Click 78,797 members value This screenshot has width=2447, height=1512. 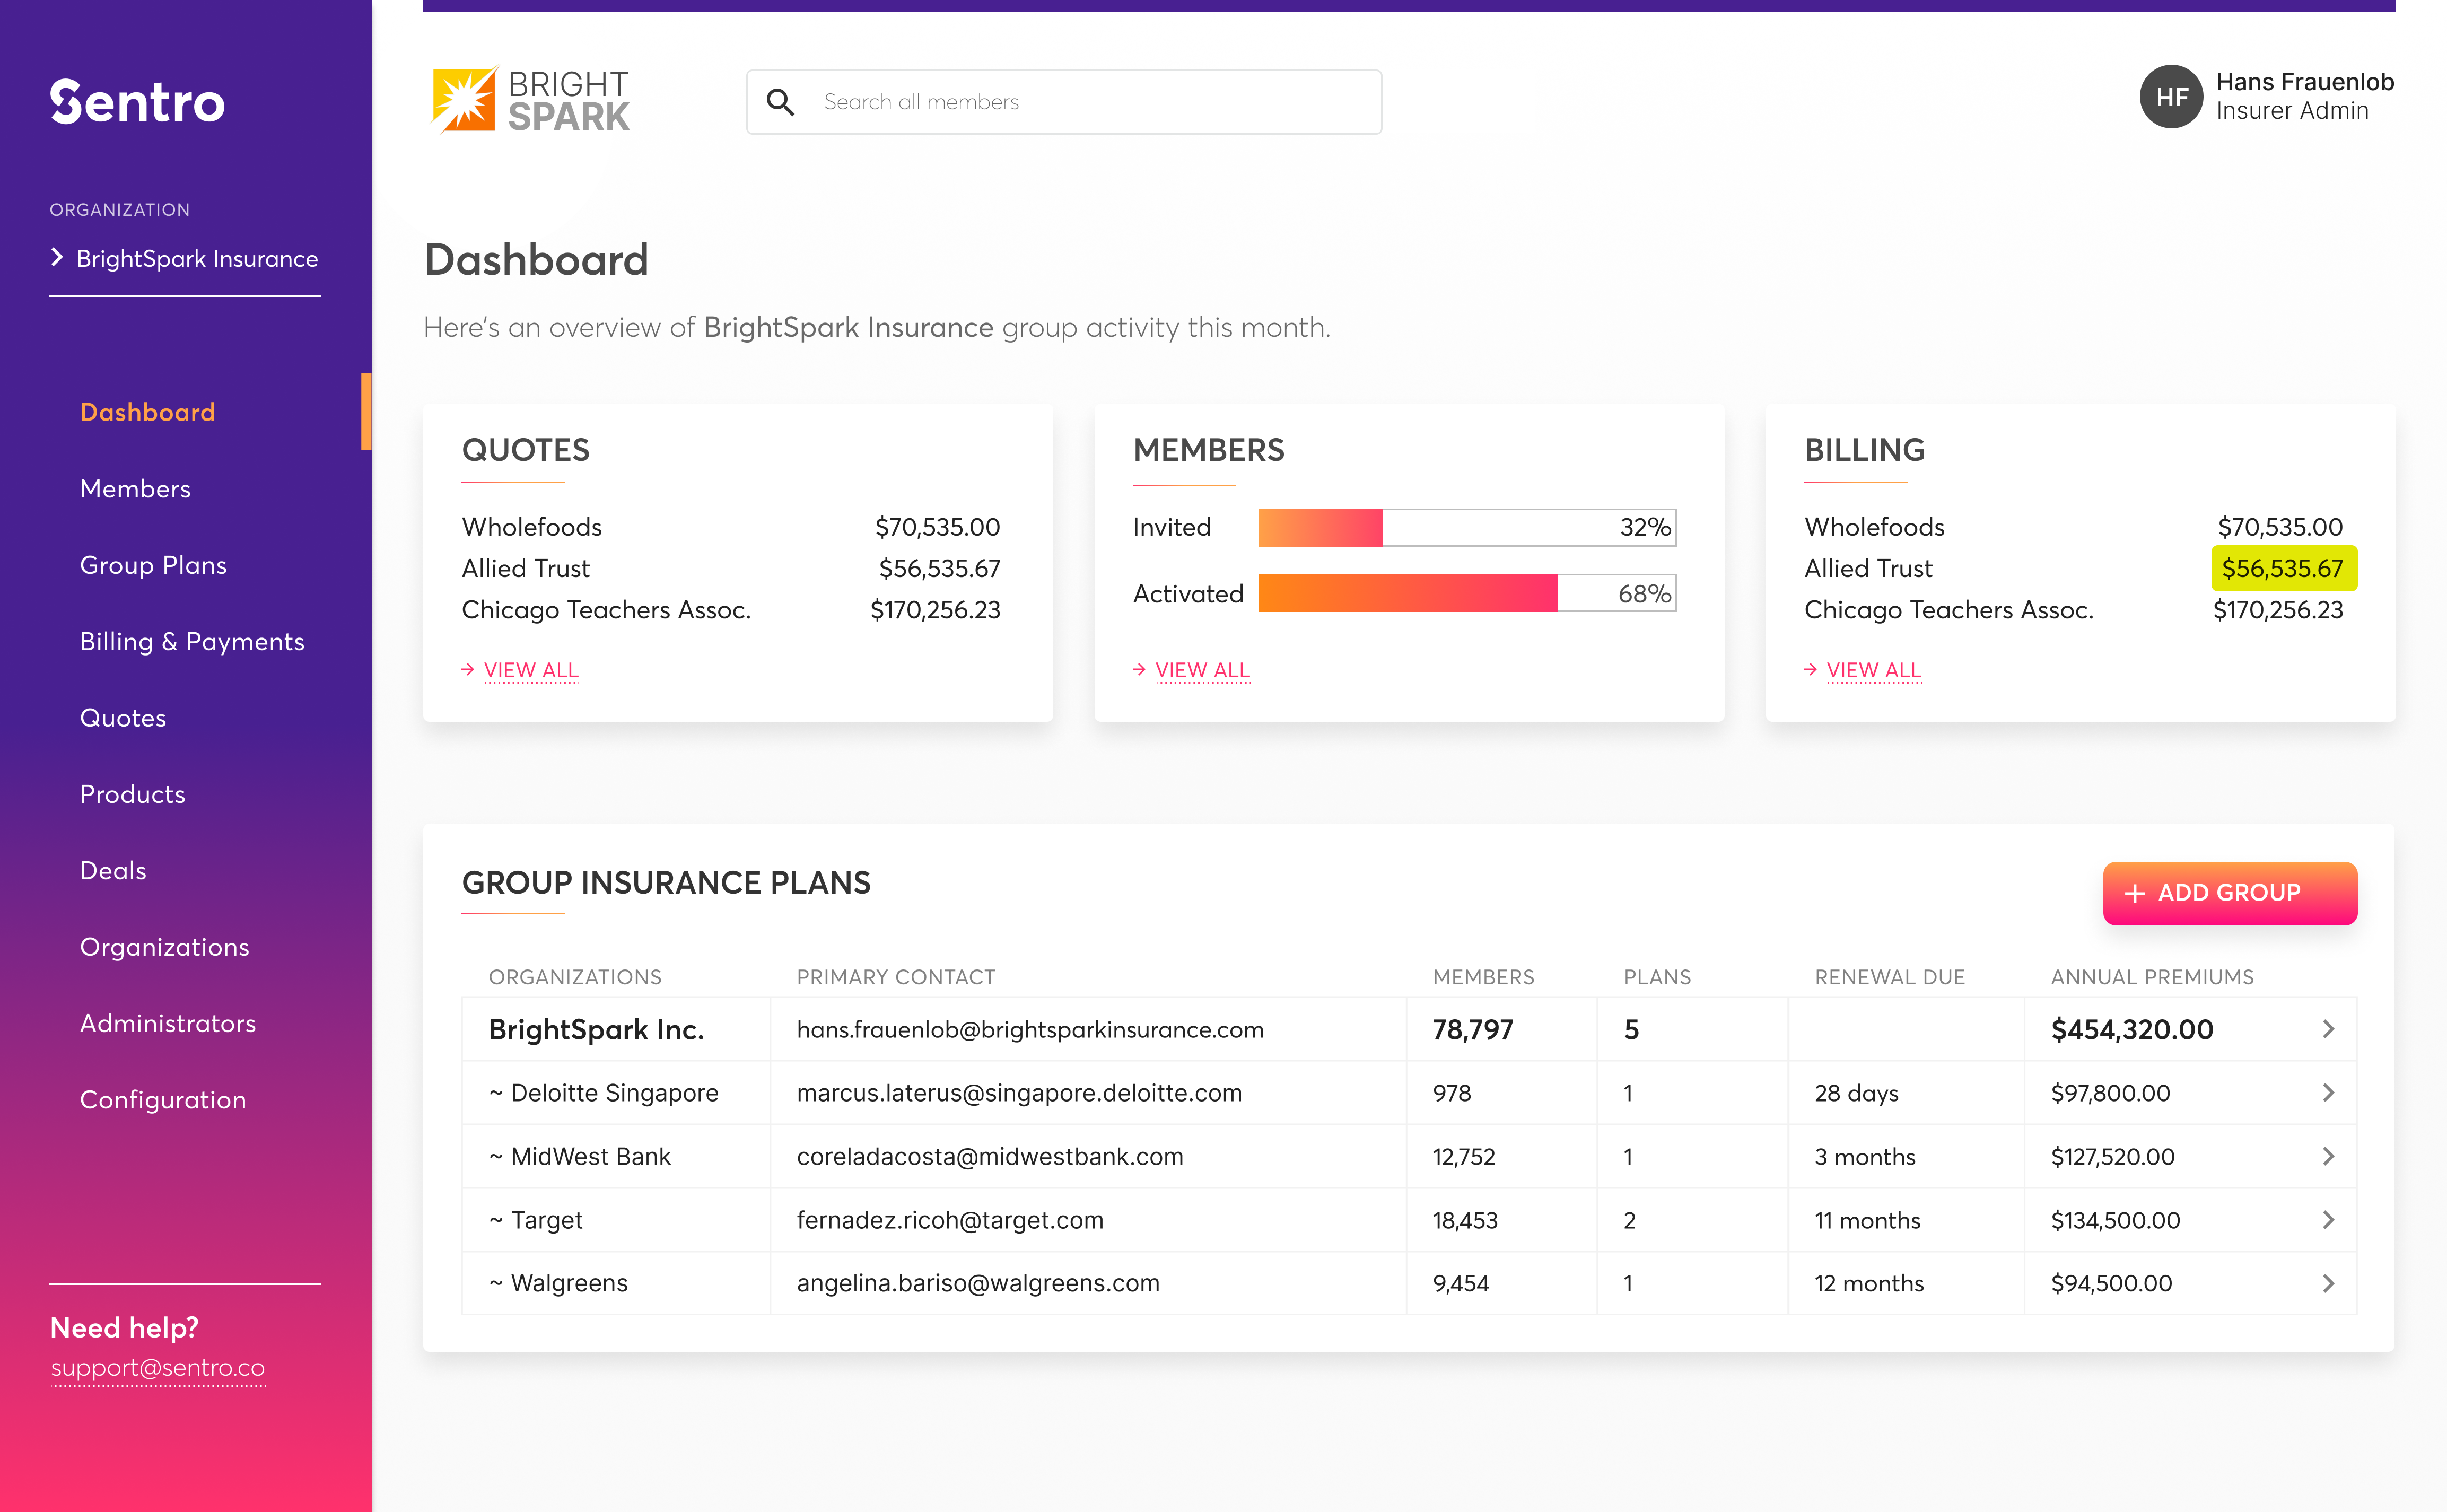coord(1473,1029)
